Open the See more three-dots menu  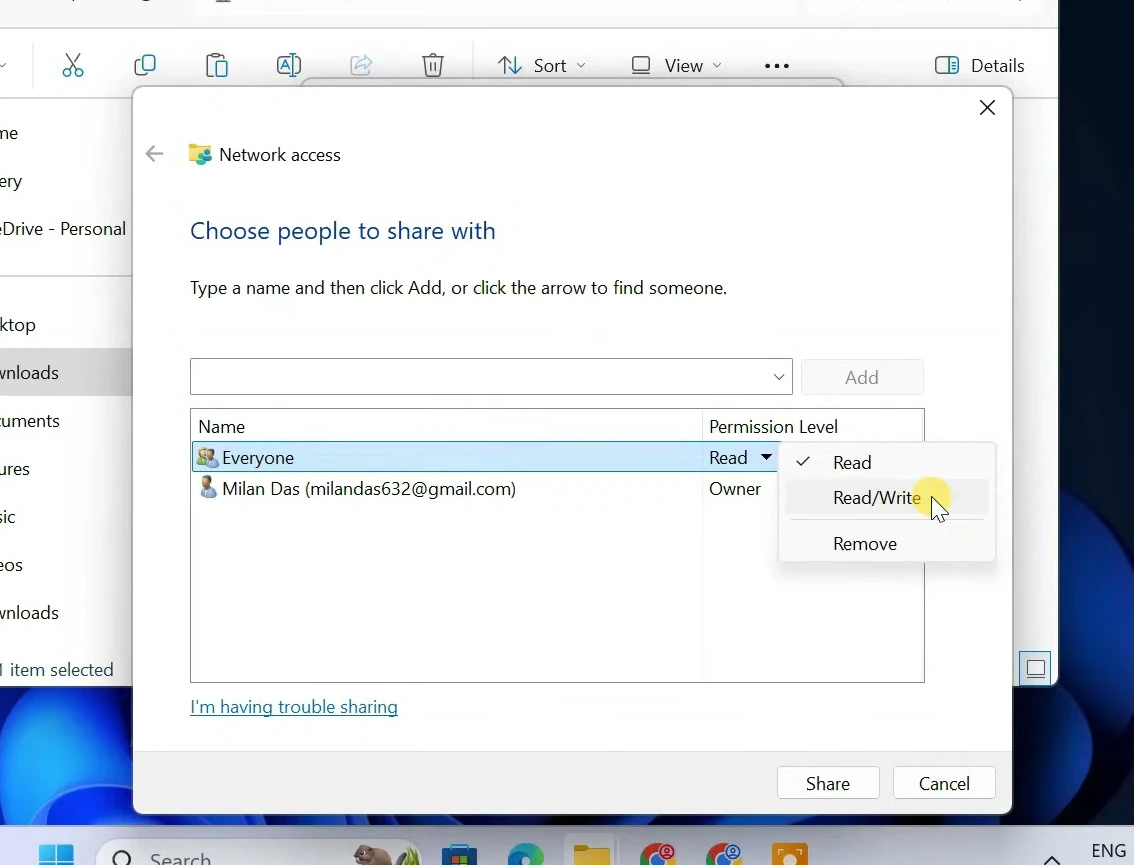777,66
